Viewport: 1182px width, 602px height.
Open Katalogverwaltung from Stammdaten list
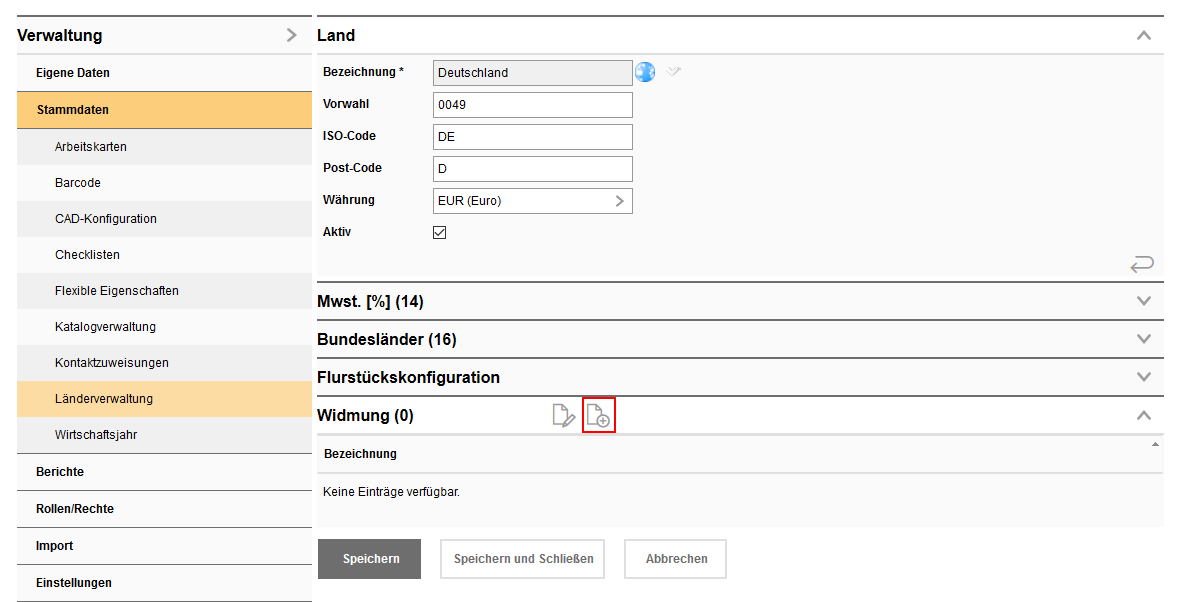pyautogui.click(x=105, y=327)
